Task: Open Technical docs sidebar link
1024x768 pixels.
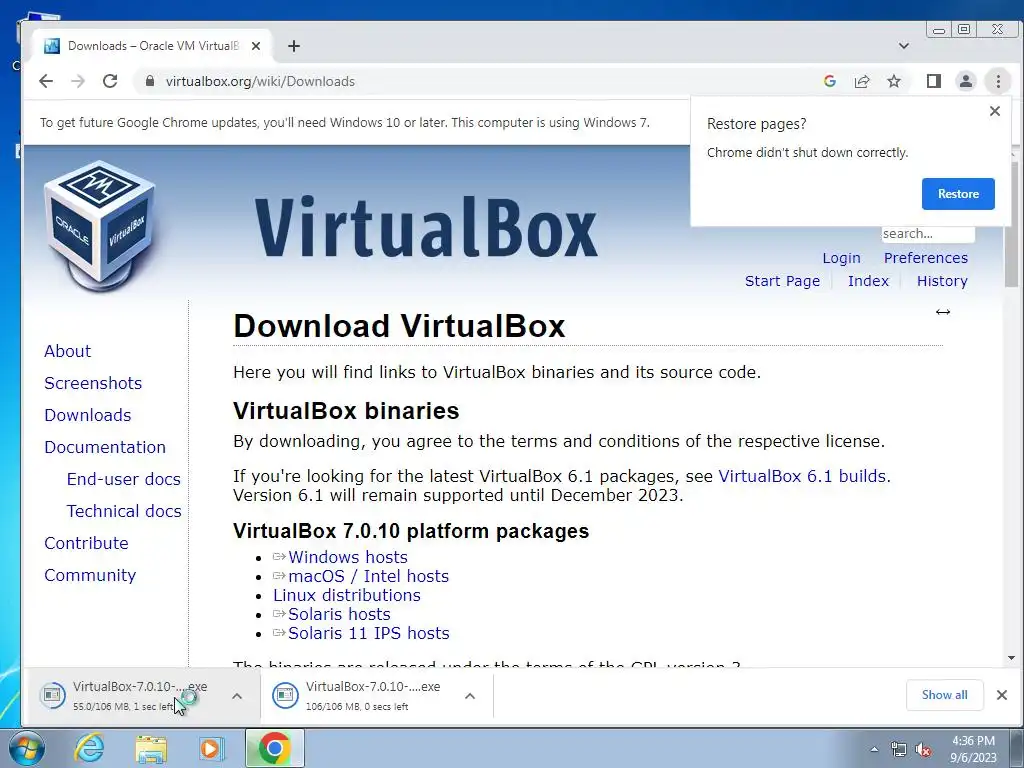Action: click(x=124, y=511)
